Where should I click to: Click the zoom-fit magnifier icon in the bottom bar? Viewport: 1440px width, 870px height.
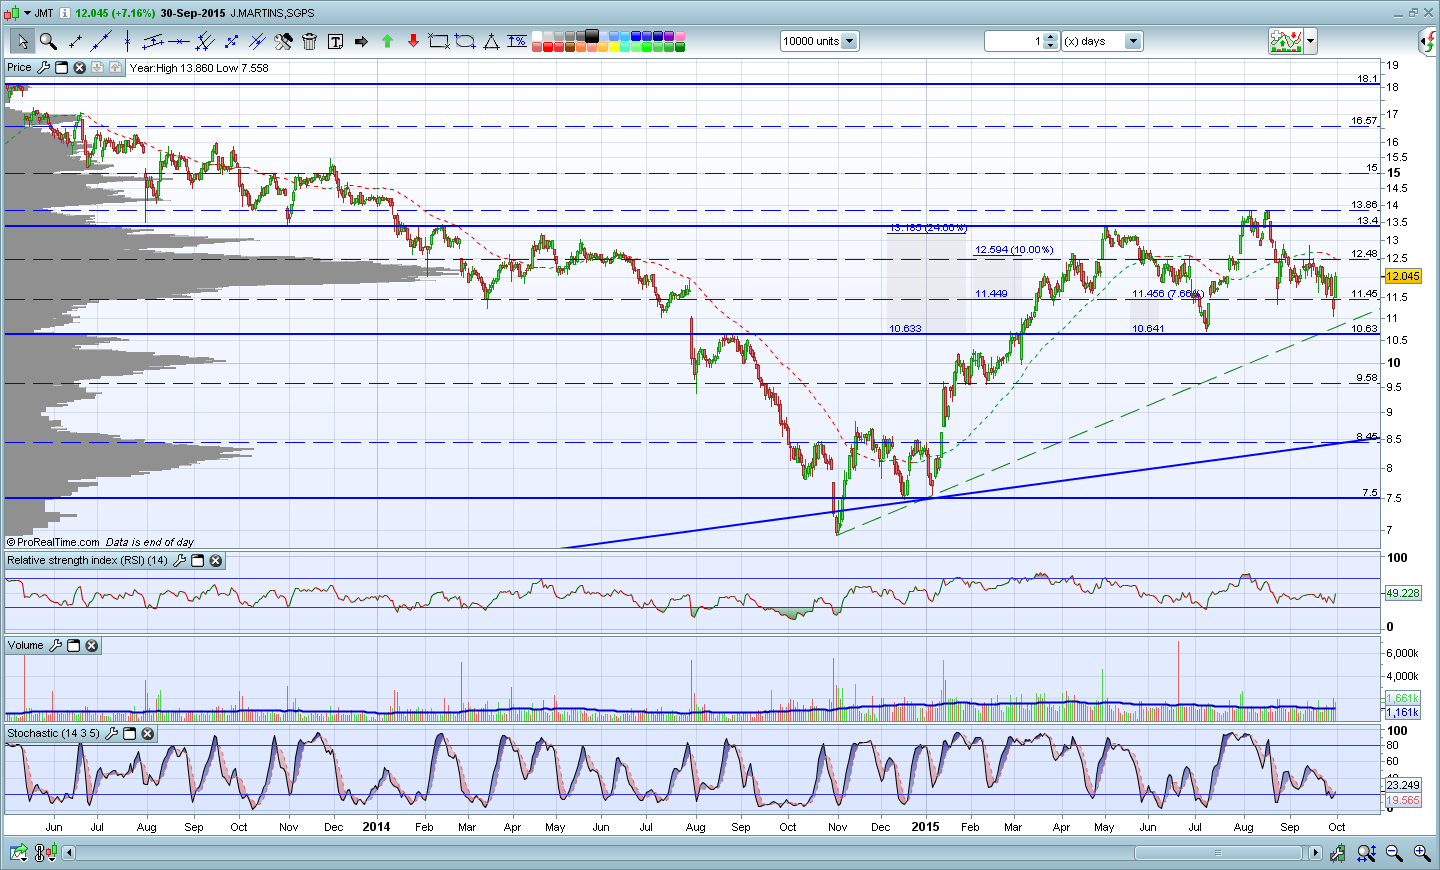1366,853
